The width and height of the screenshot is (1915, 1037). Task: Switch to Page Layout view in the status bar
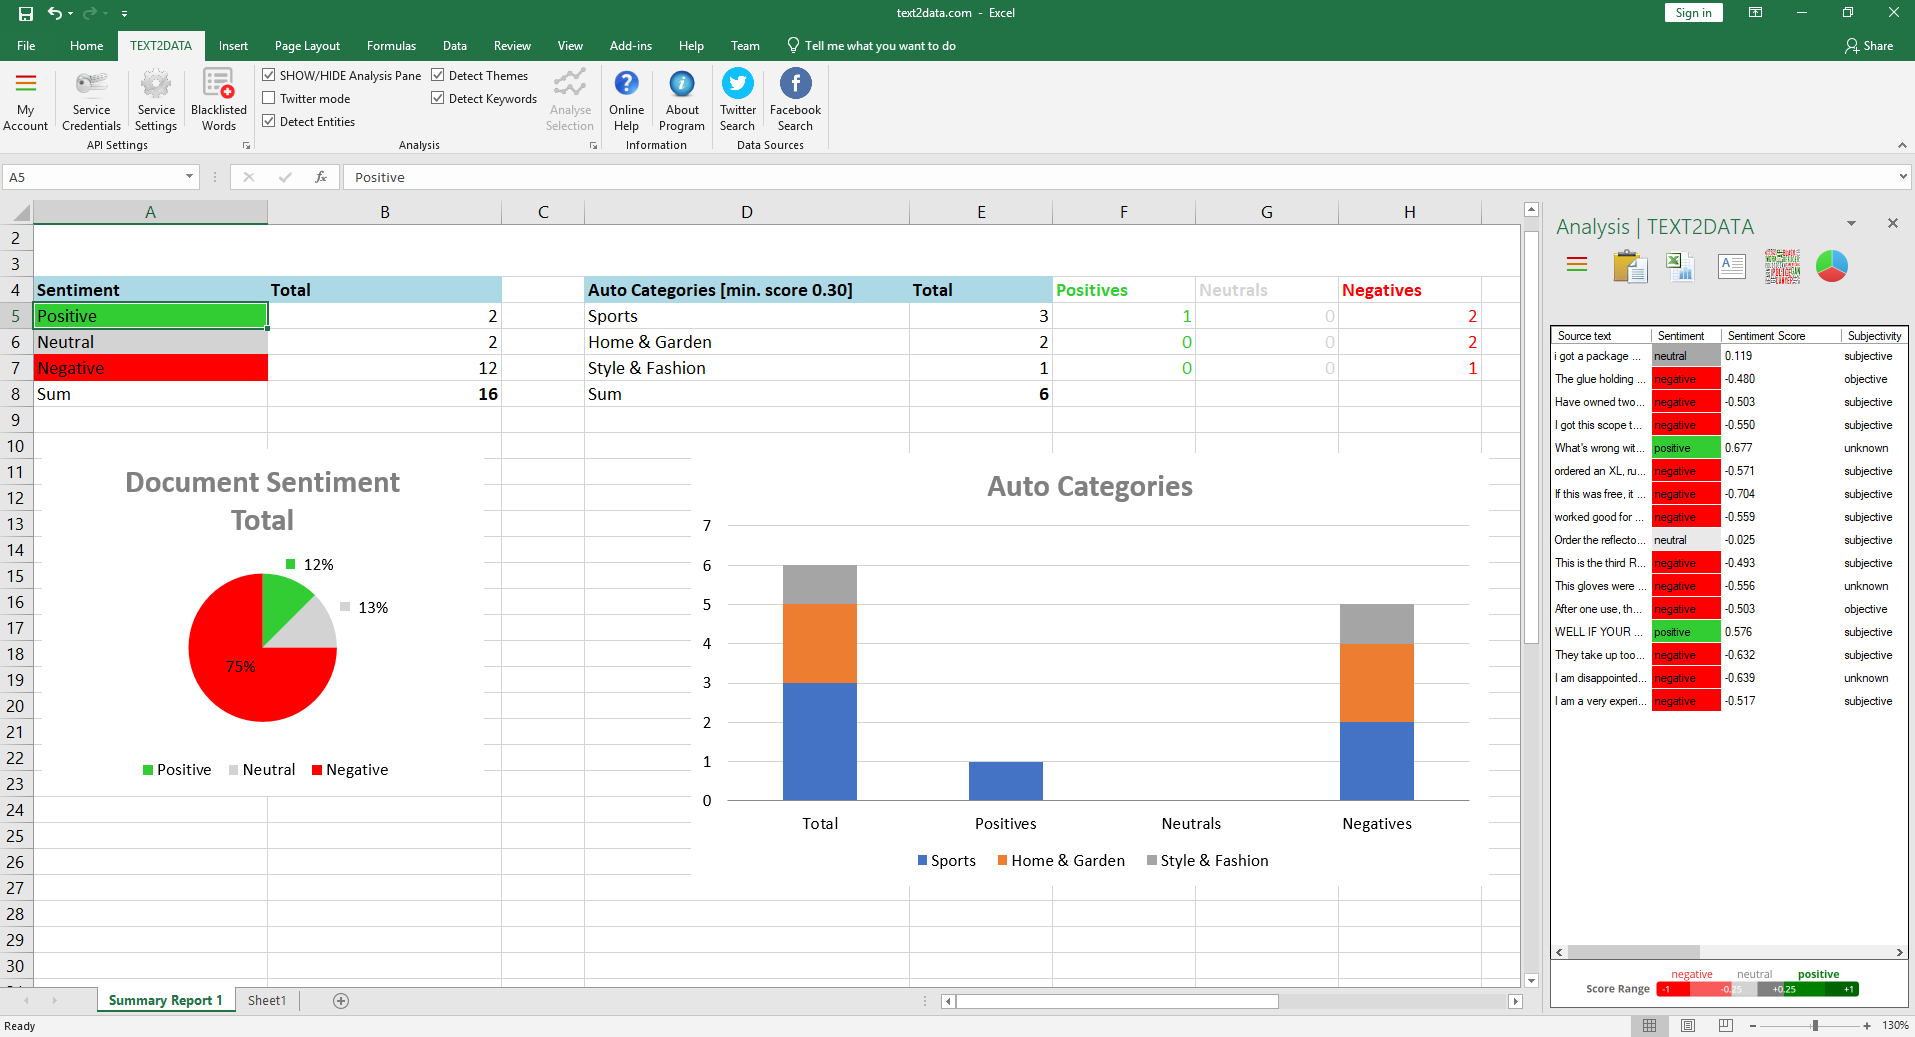[1688, 1026]
